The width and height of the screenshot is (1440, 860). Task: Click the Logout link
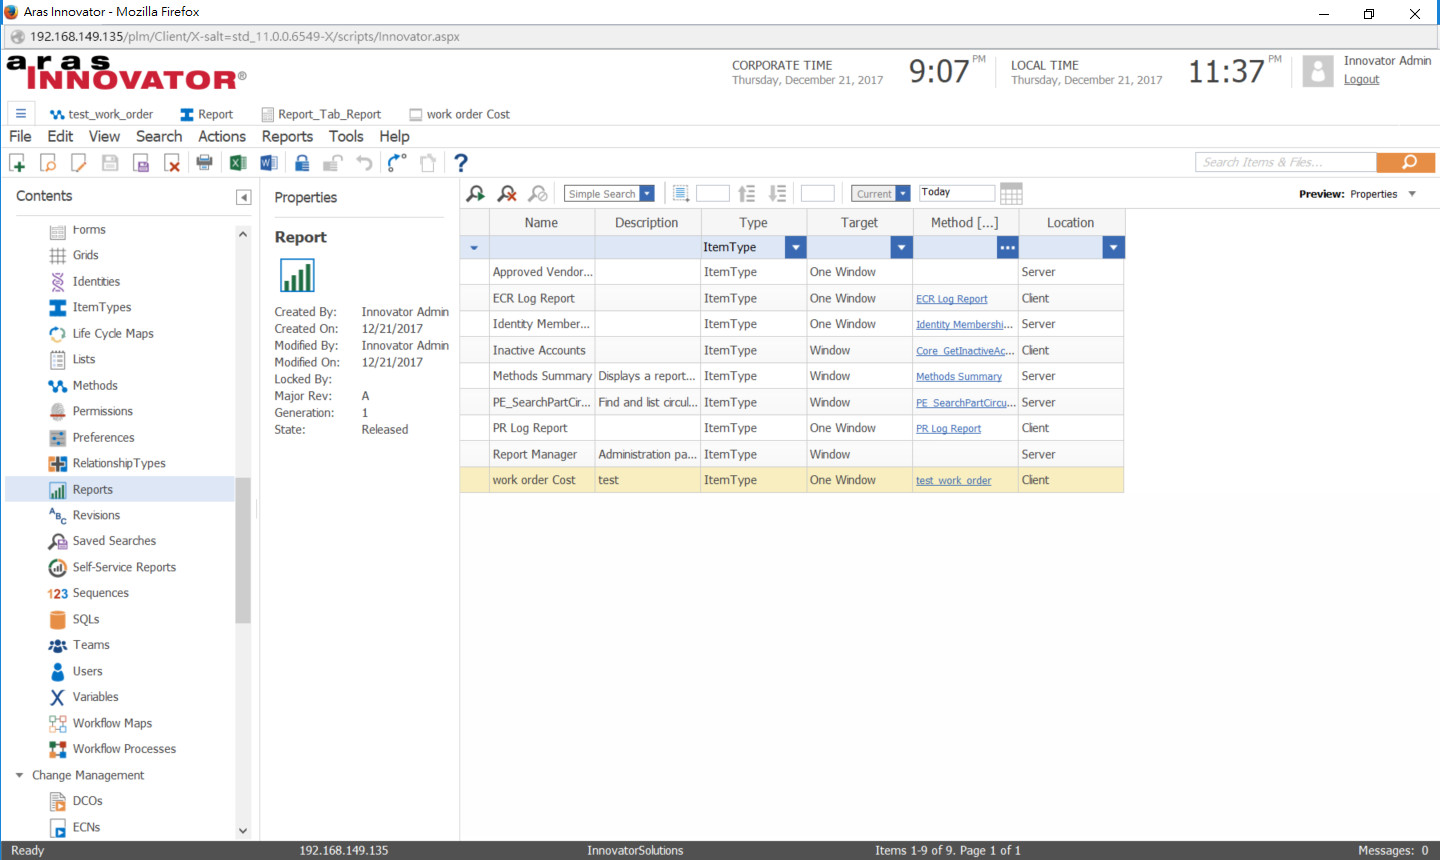[1361, 79]
